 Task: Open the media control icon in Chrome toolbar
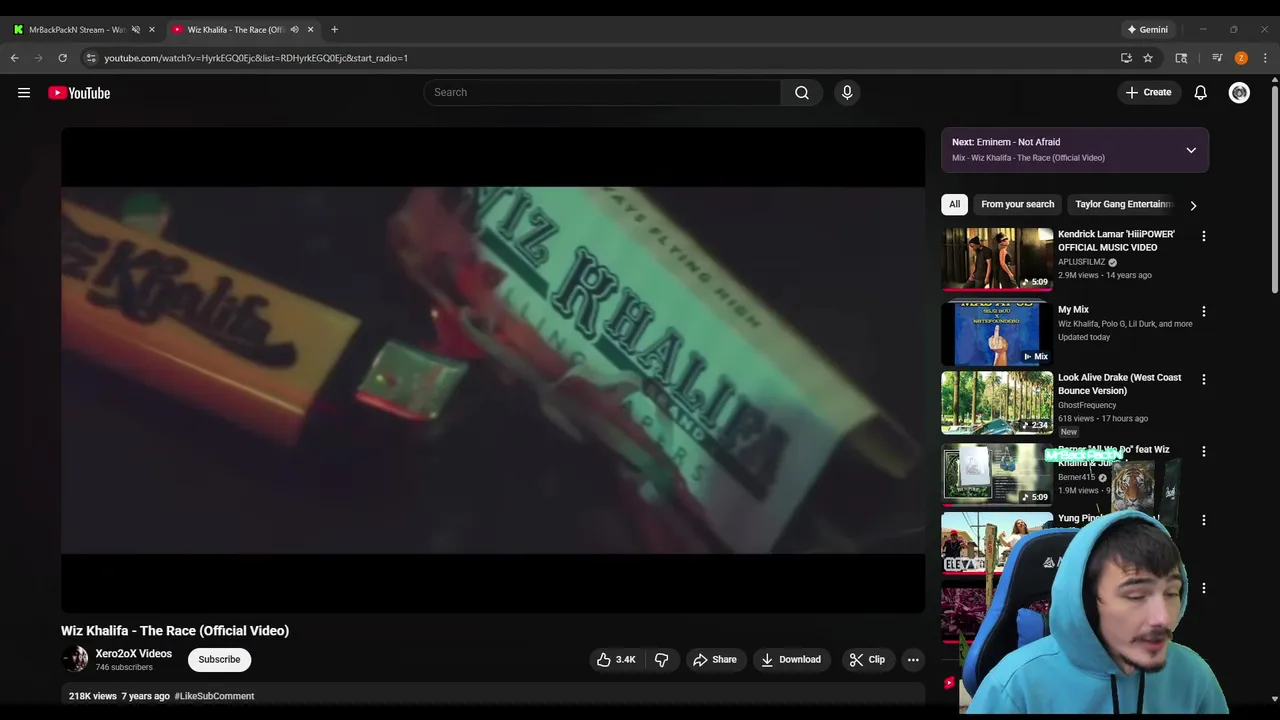(x=1217, y=58)
